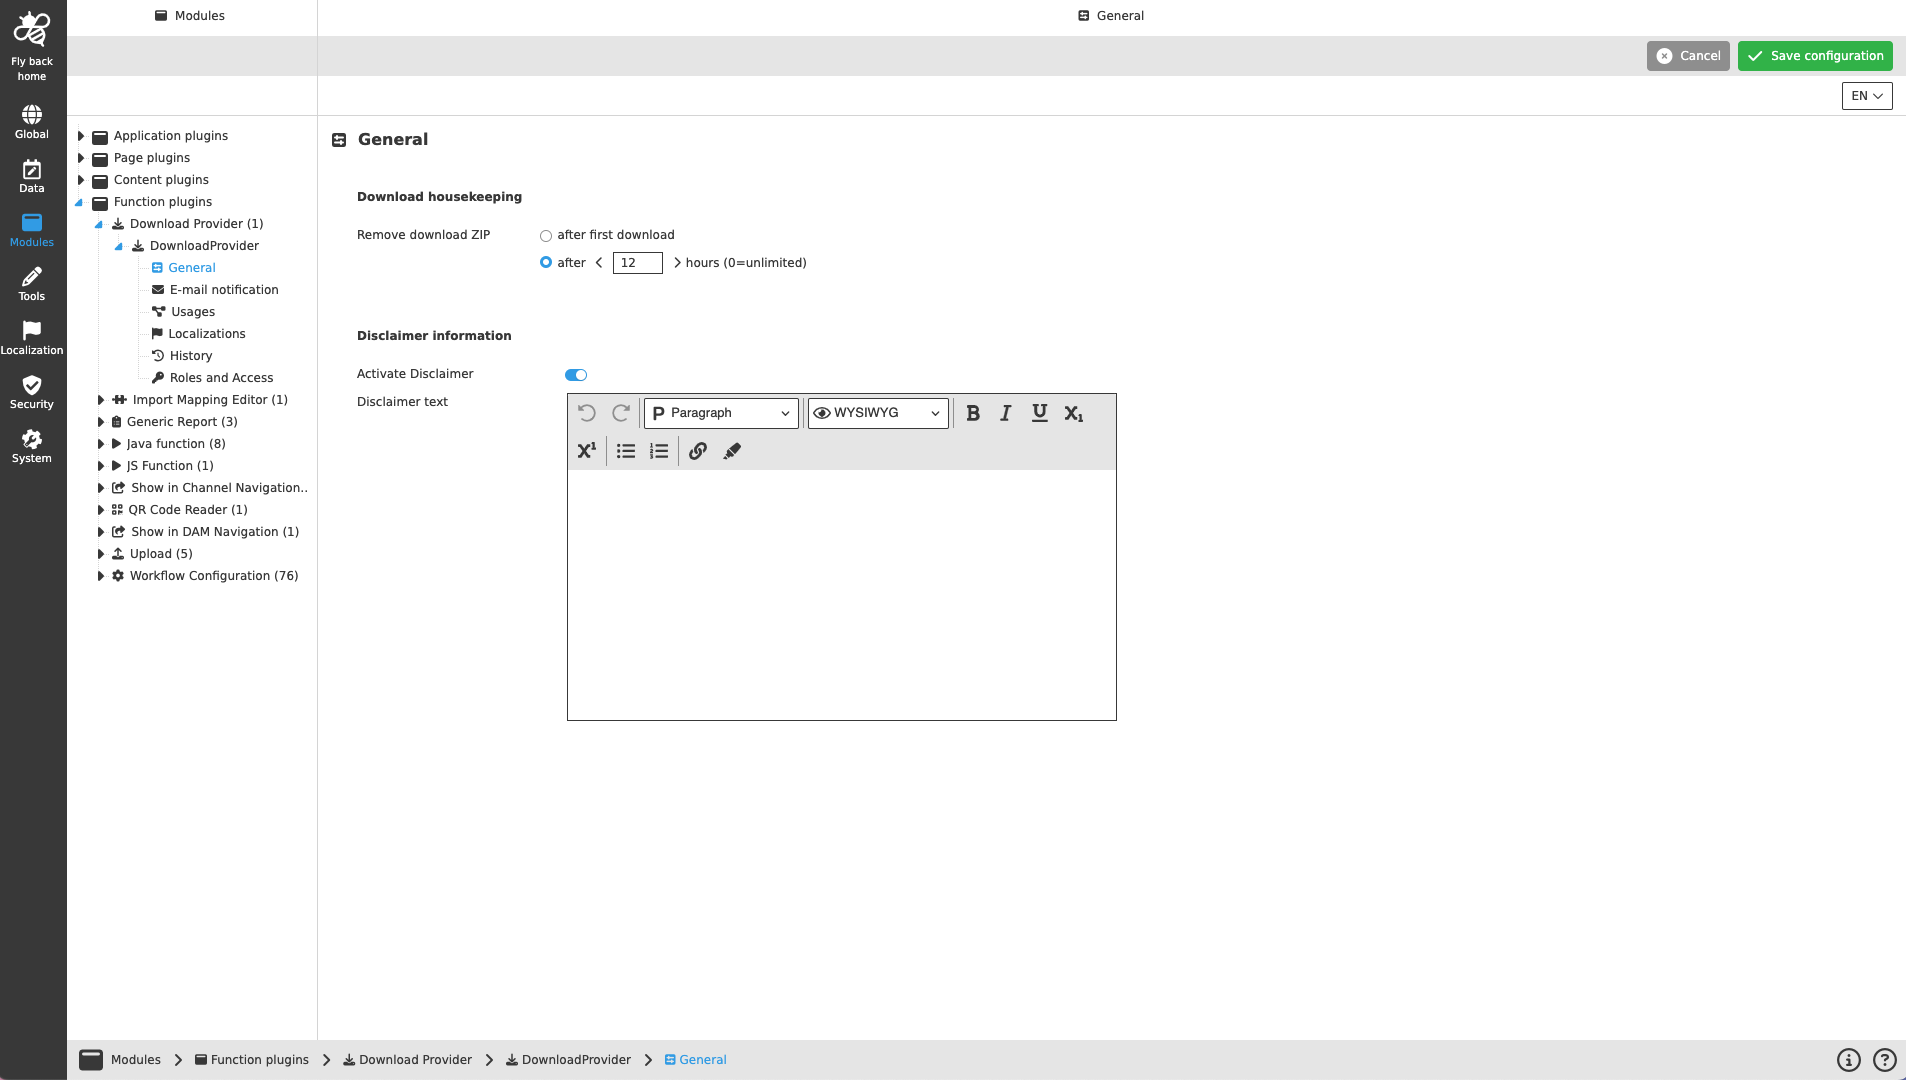Image resolution: width=1906 pixels, height=1080 pixels.
Task: Disable the Activate Disclaimer toggle
Action: point(576,374)
